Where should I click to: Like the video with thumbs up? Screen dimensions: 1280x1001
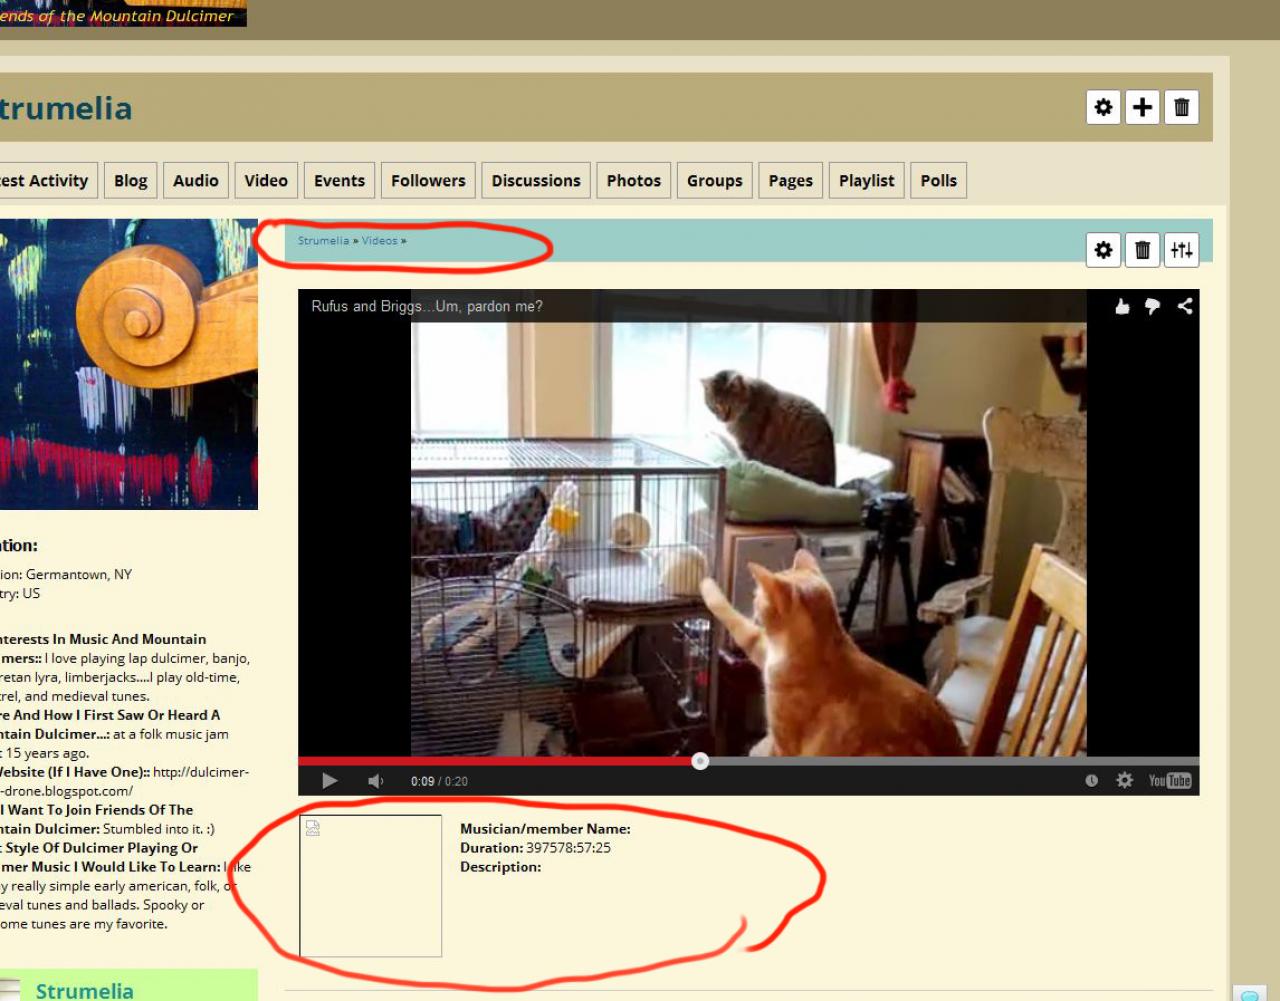tap(1122, 306)
